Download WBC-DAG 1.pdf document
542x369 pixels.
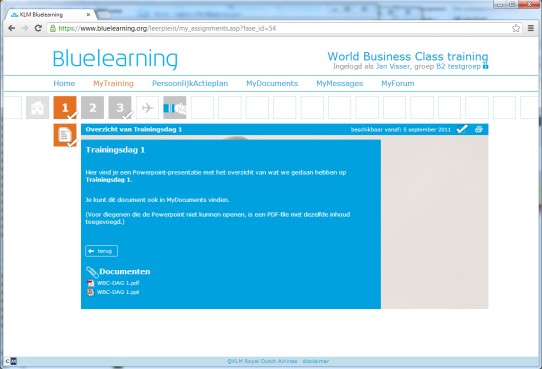point(118,283)
